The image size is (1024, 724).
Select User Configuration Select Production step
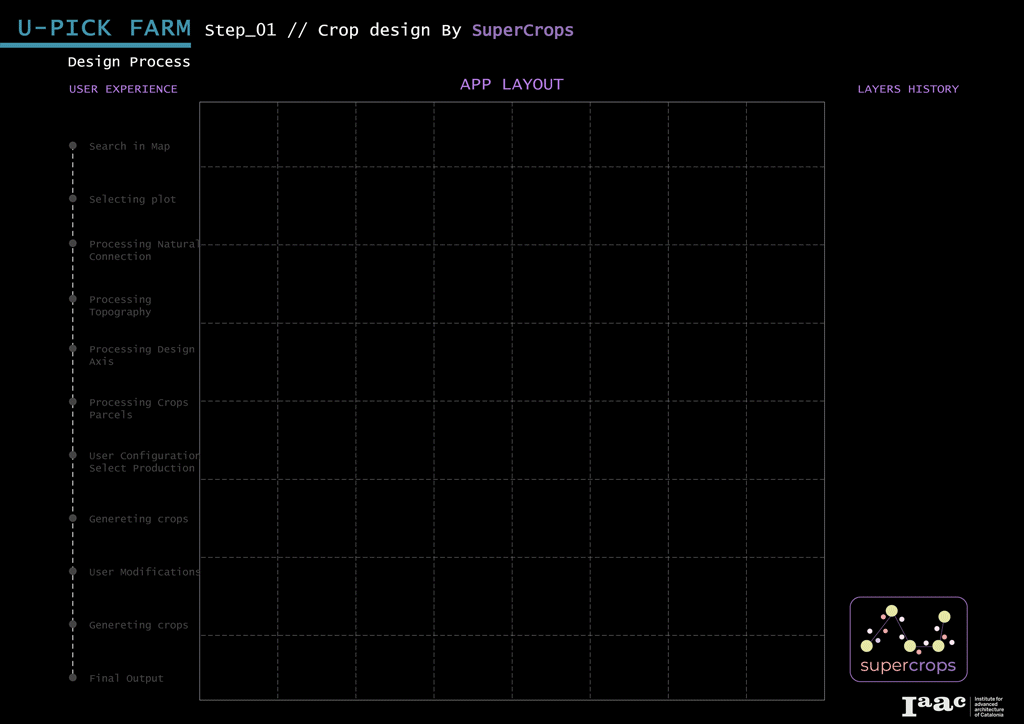[x=143, y=462]
